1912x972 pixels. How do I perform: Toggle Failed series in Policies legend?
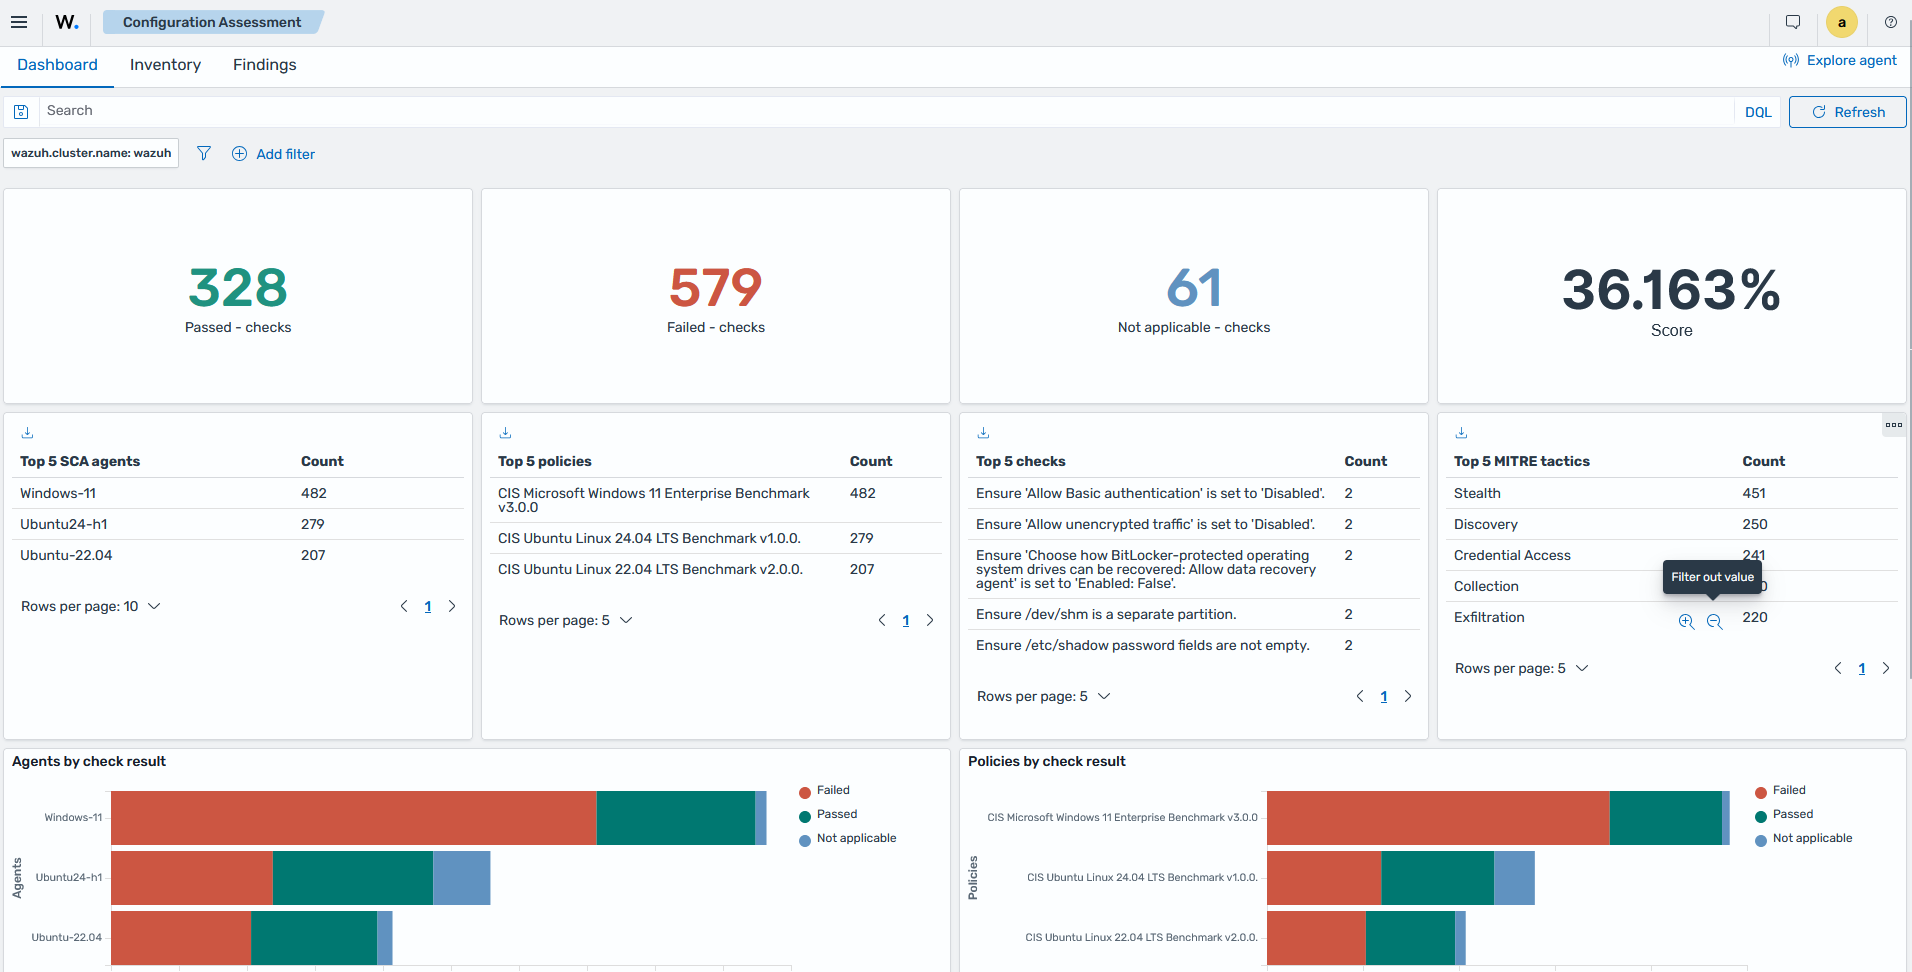tap(1781, 791)
